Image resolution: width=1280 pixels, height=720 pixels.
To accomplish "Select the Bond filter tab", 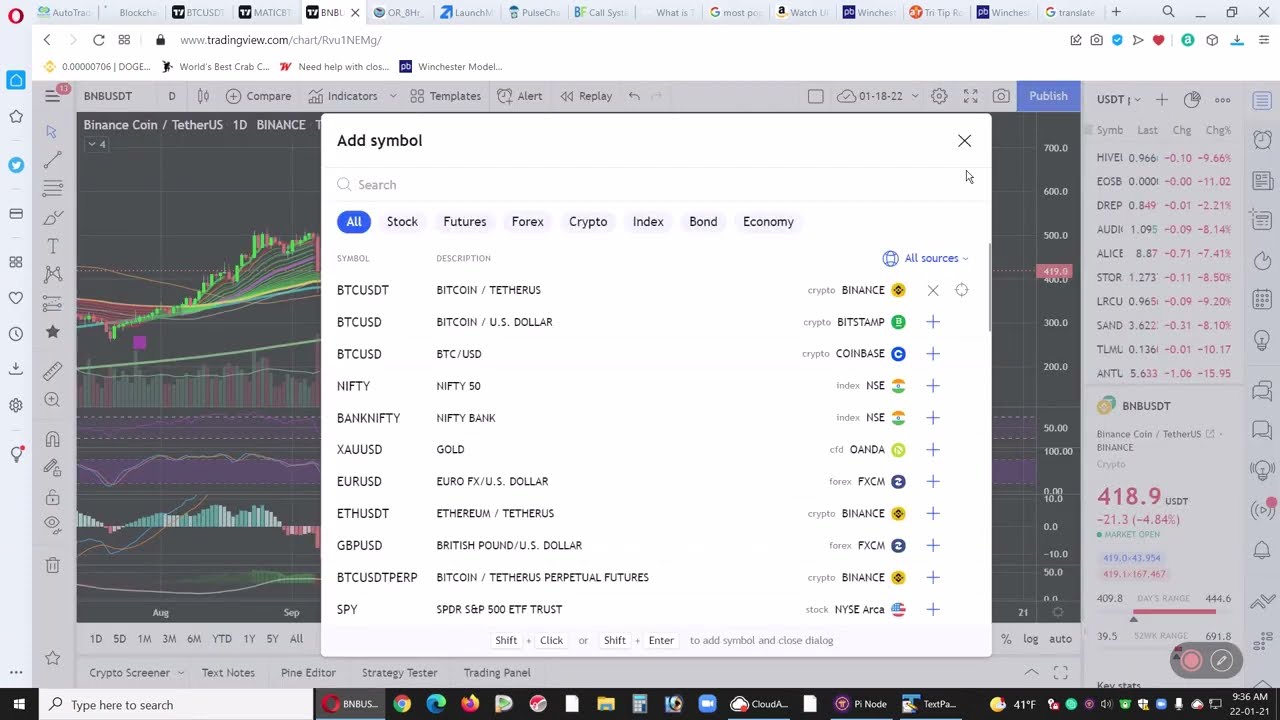I will pos(703,222).
